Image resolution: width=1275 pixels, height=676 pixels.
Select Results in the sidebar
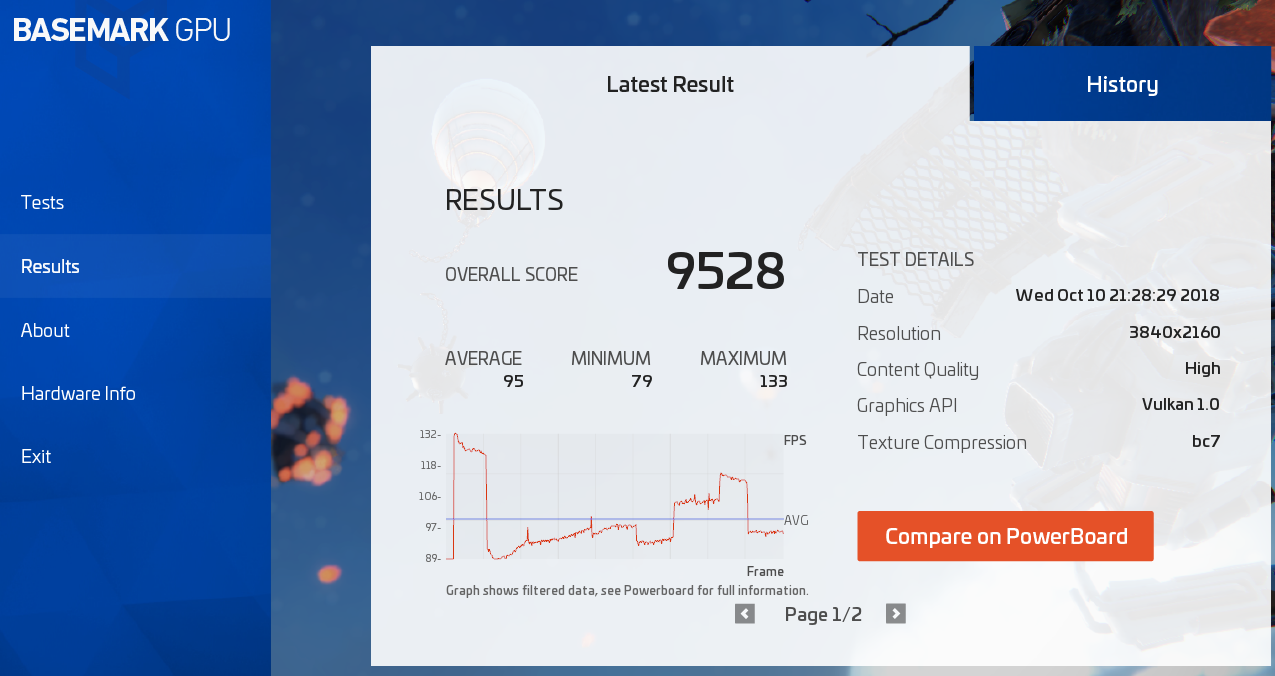point(135,266)
